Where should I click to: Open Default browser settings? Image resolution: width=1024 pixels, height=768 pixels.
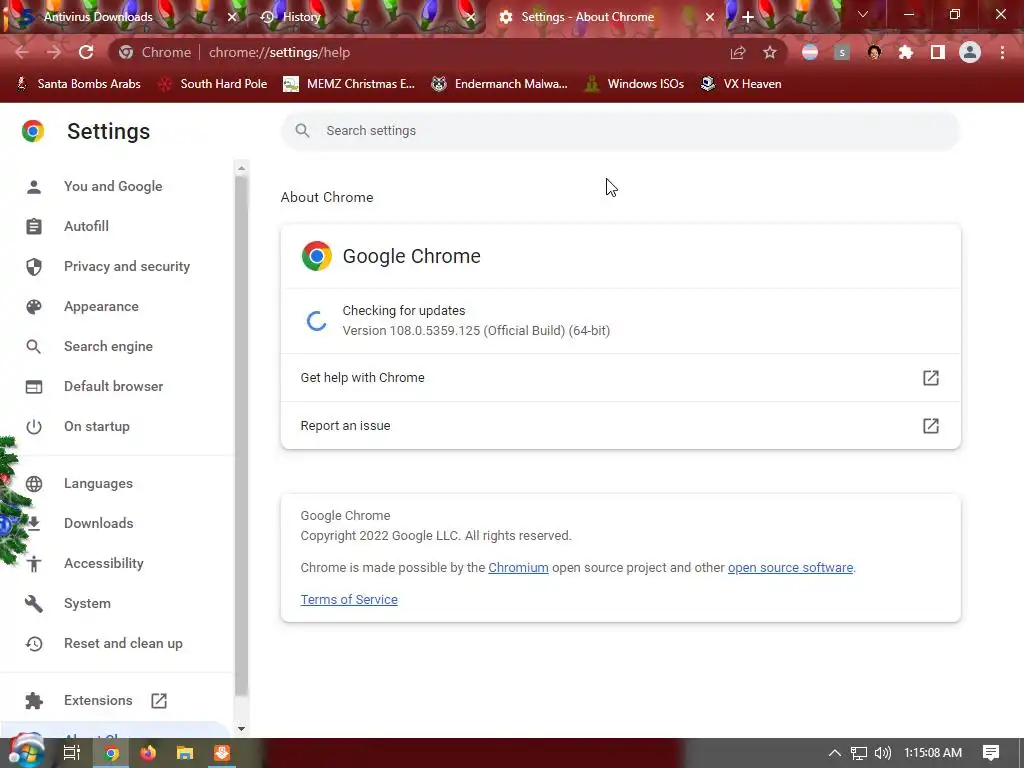(x=114, y=386)
